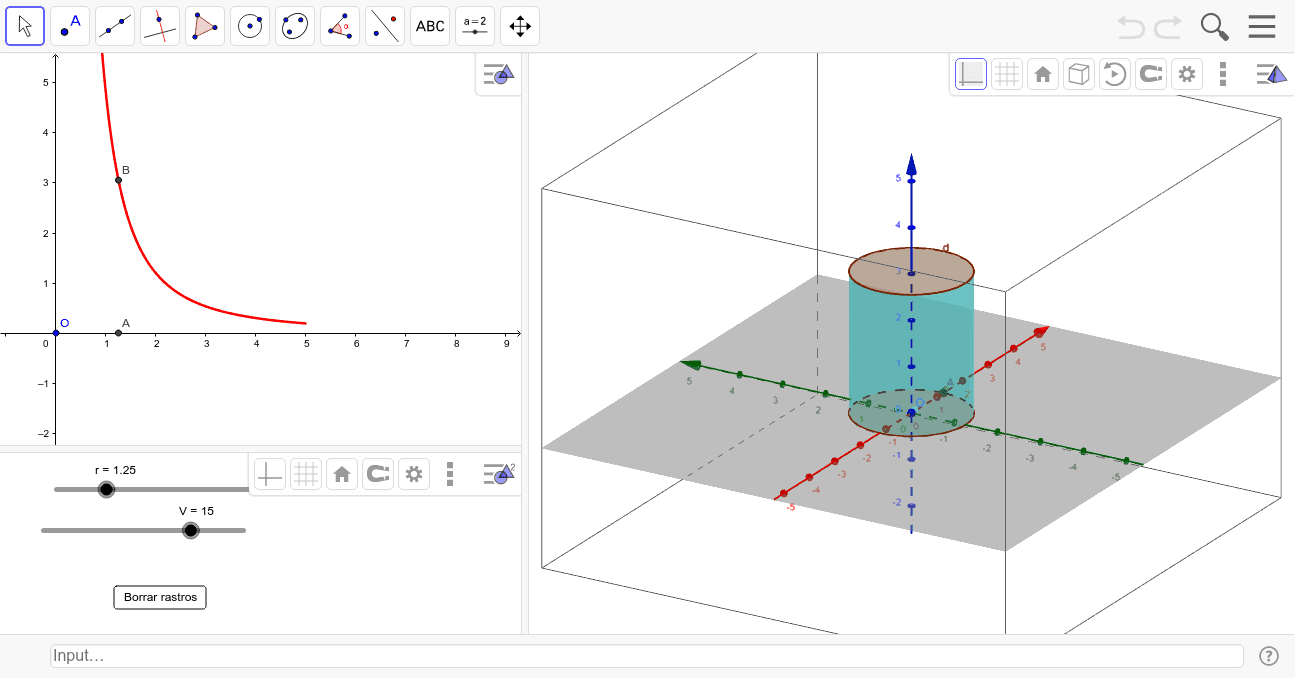Image resolution: width=1296 pixels, height=679 pixels.
Task: Expand the slider panel style bar
Action: tap(498, 474)
